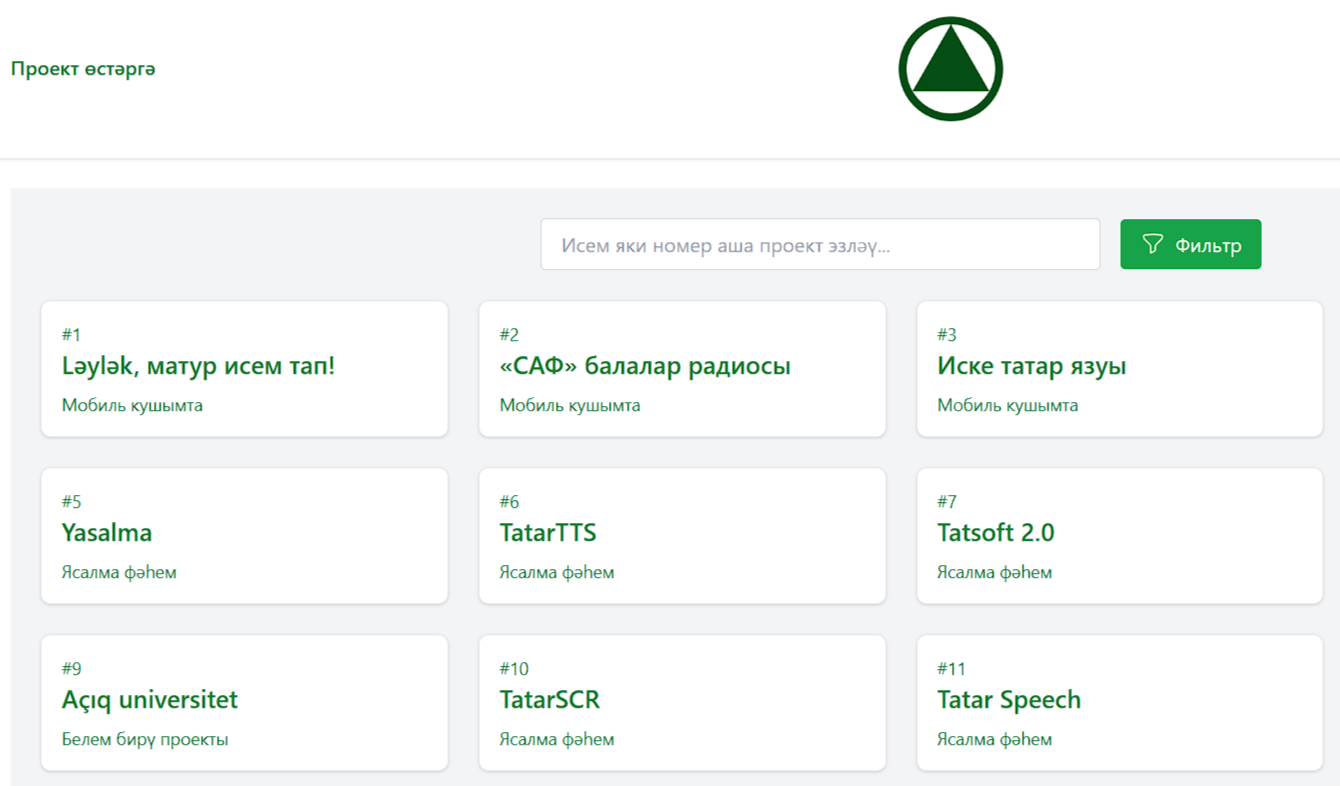Click the #10 number on the TatarSCR card
The width and height of the screenshot is (1340, 786).
(x=514, y=668)
